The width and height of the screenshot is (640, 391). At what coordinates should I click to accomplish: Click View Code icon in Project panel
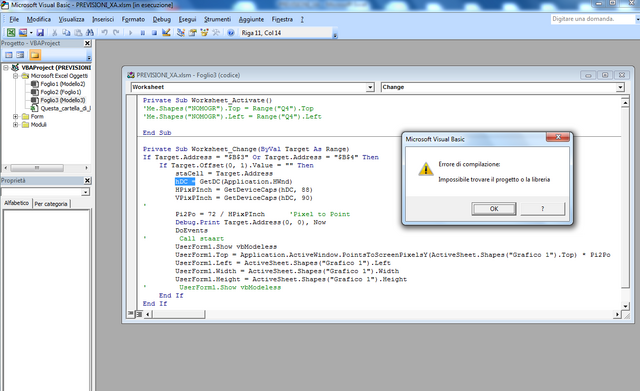point(9,55)
